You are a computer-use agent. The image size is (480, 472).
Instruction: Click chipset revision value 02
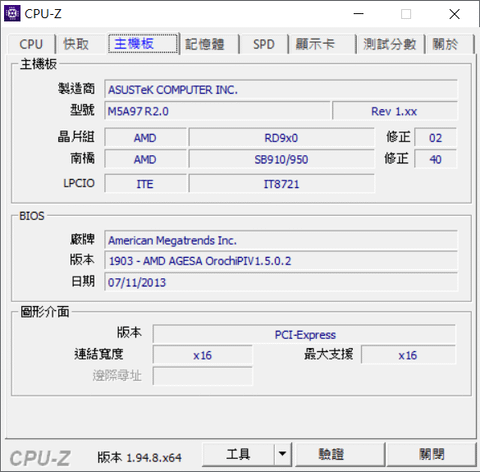click(435, 138)
